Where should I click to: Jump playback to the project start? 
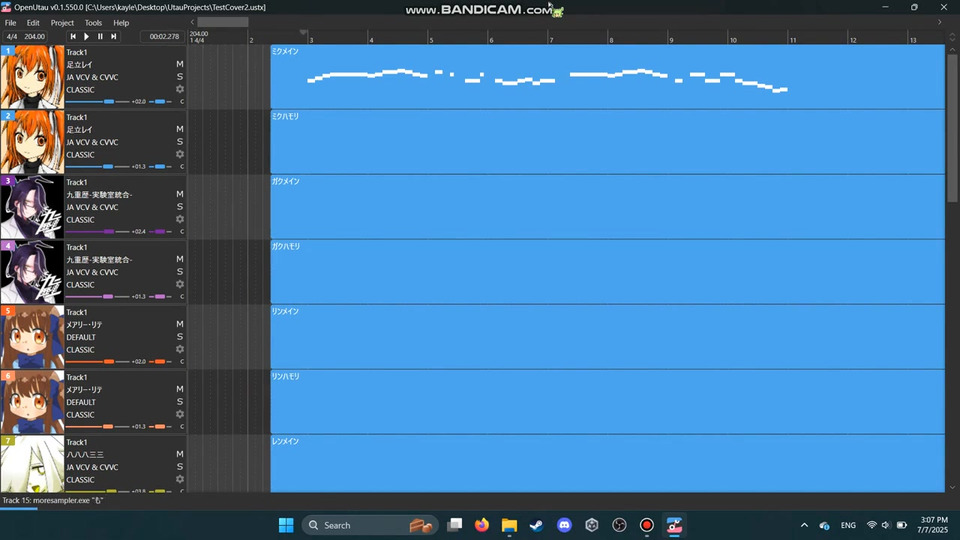coord(73,37)
